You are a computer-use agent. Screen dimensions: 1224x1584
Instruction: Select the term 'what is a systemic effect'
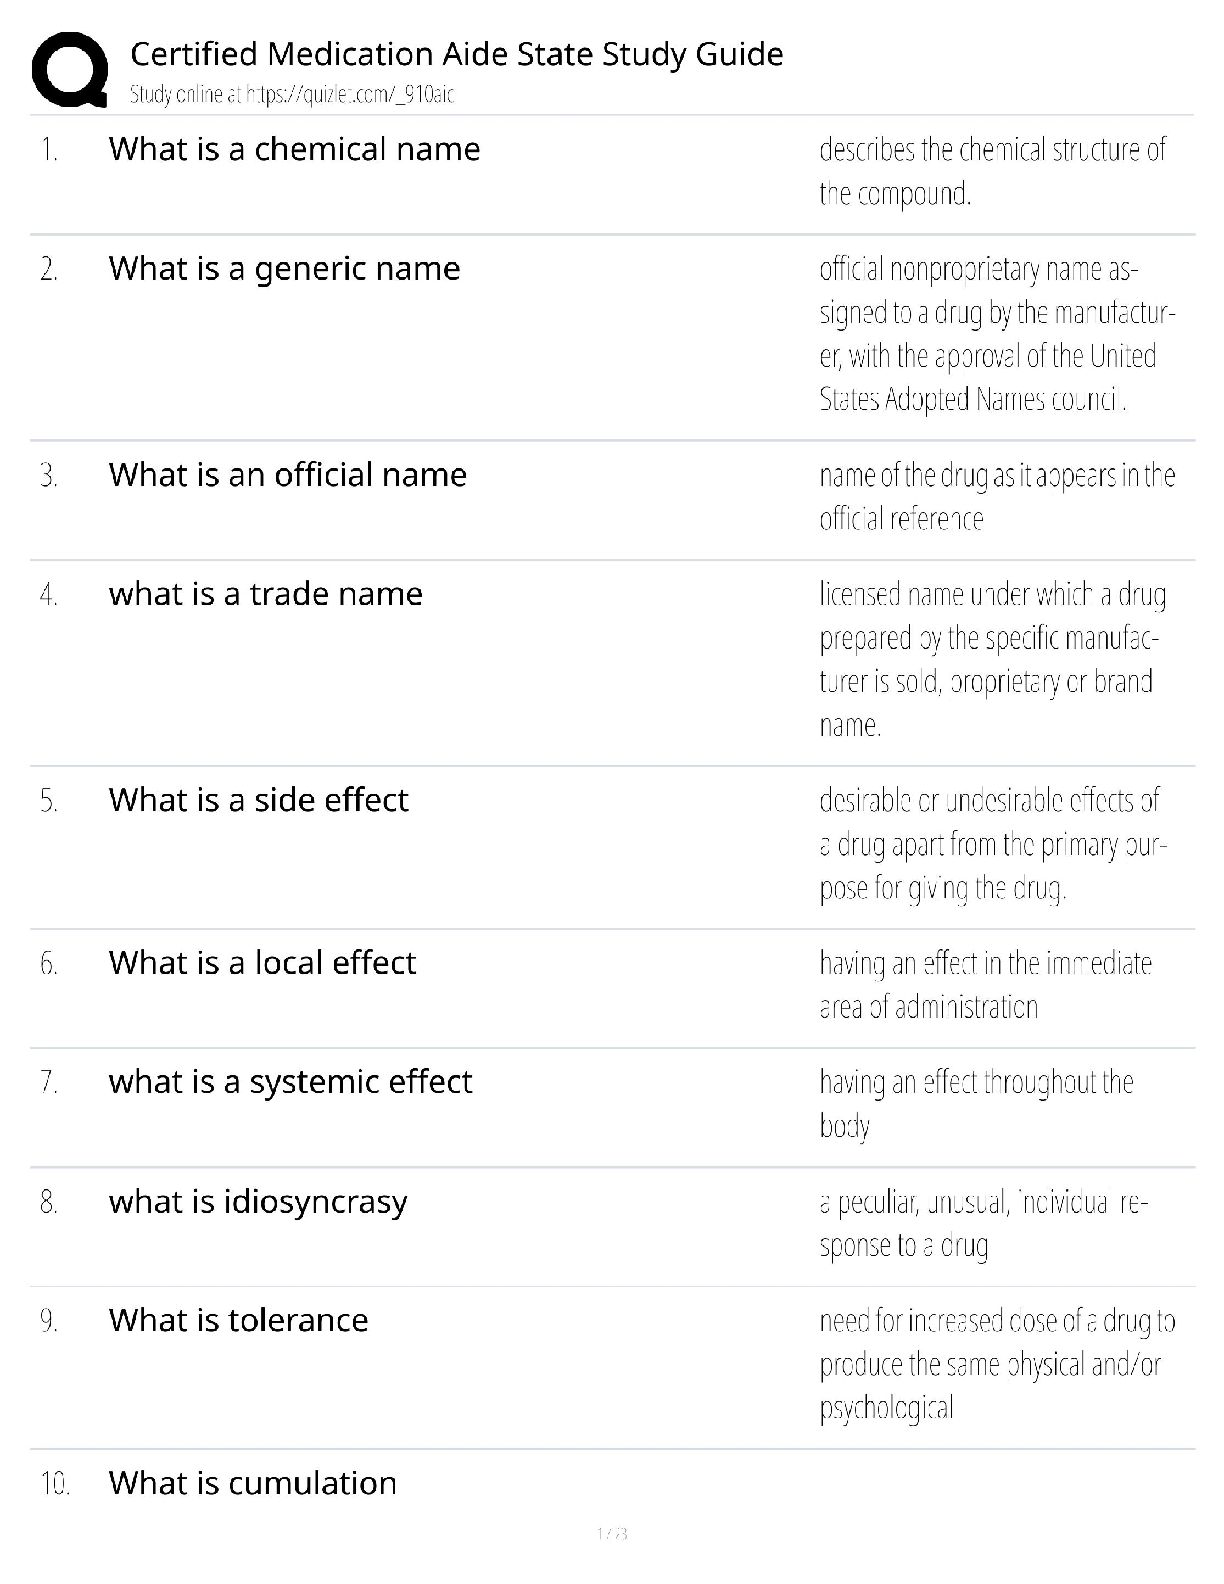click(290, 1081)
